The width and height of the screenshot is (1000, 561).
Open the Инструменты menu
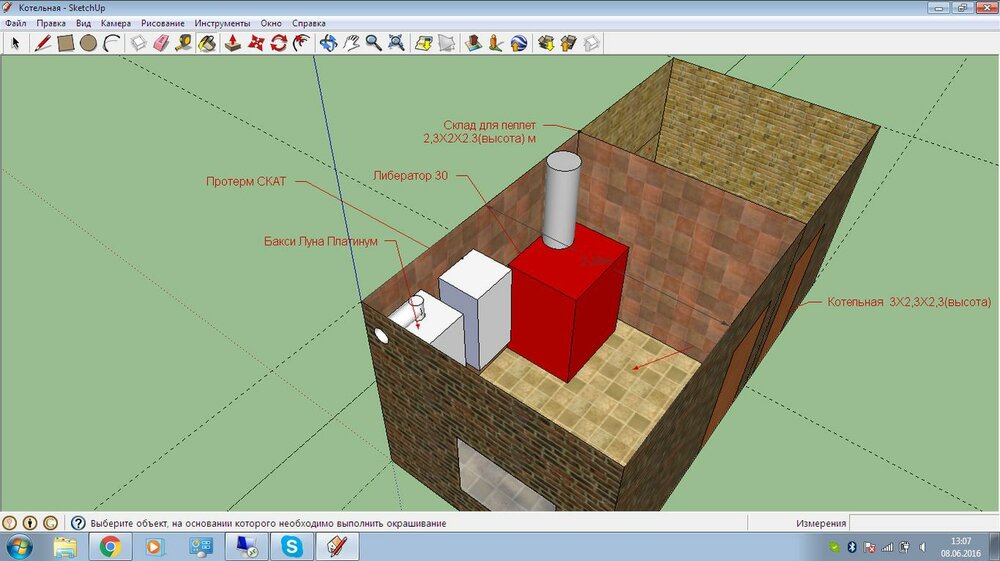(x=222, y=22)
